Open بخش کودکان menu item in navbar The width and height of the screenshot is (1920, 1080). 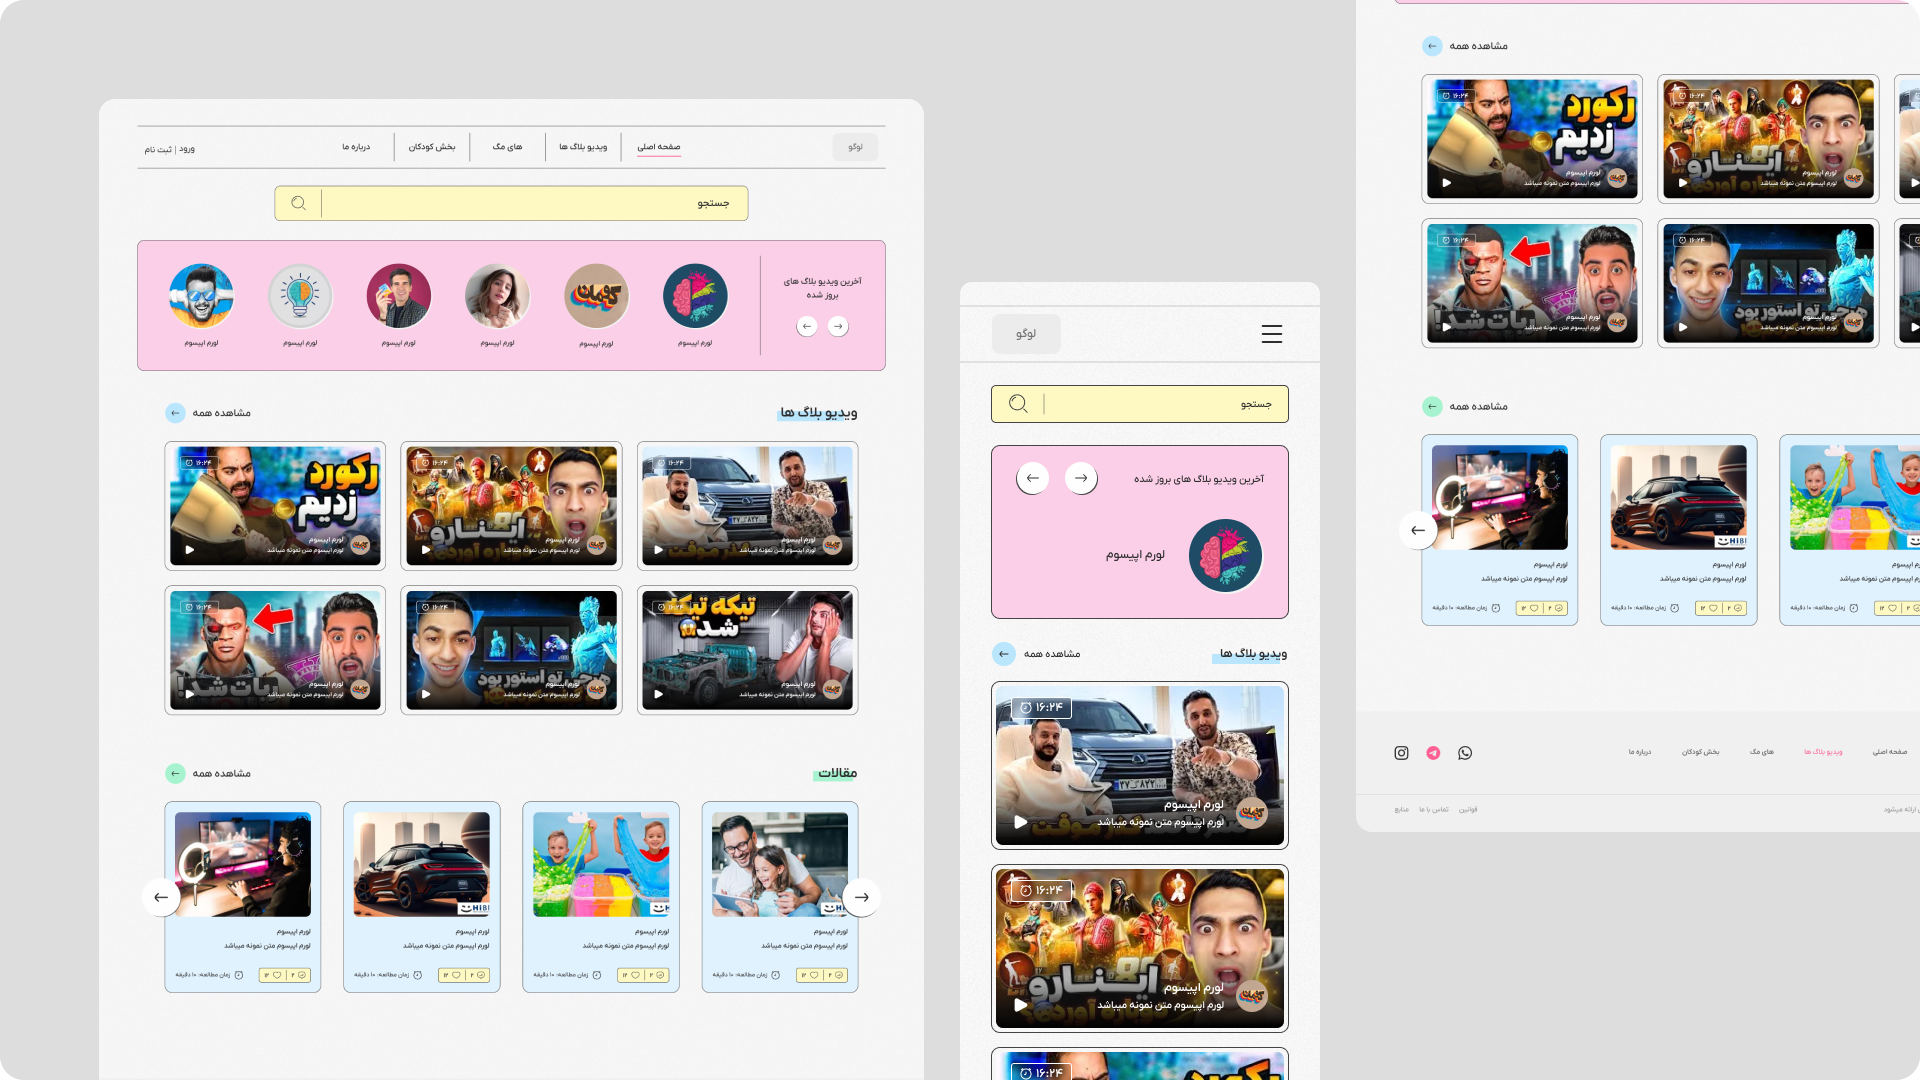pyautogui.click(x=432, y=147)
